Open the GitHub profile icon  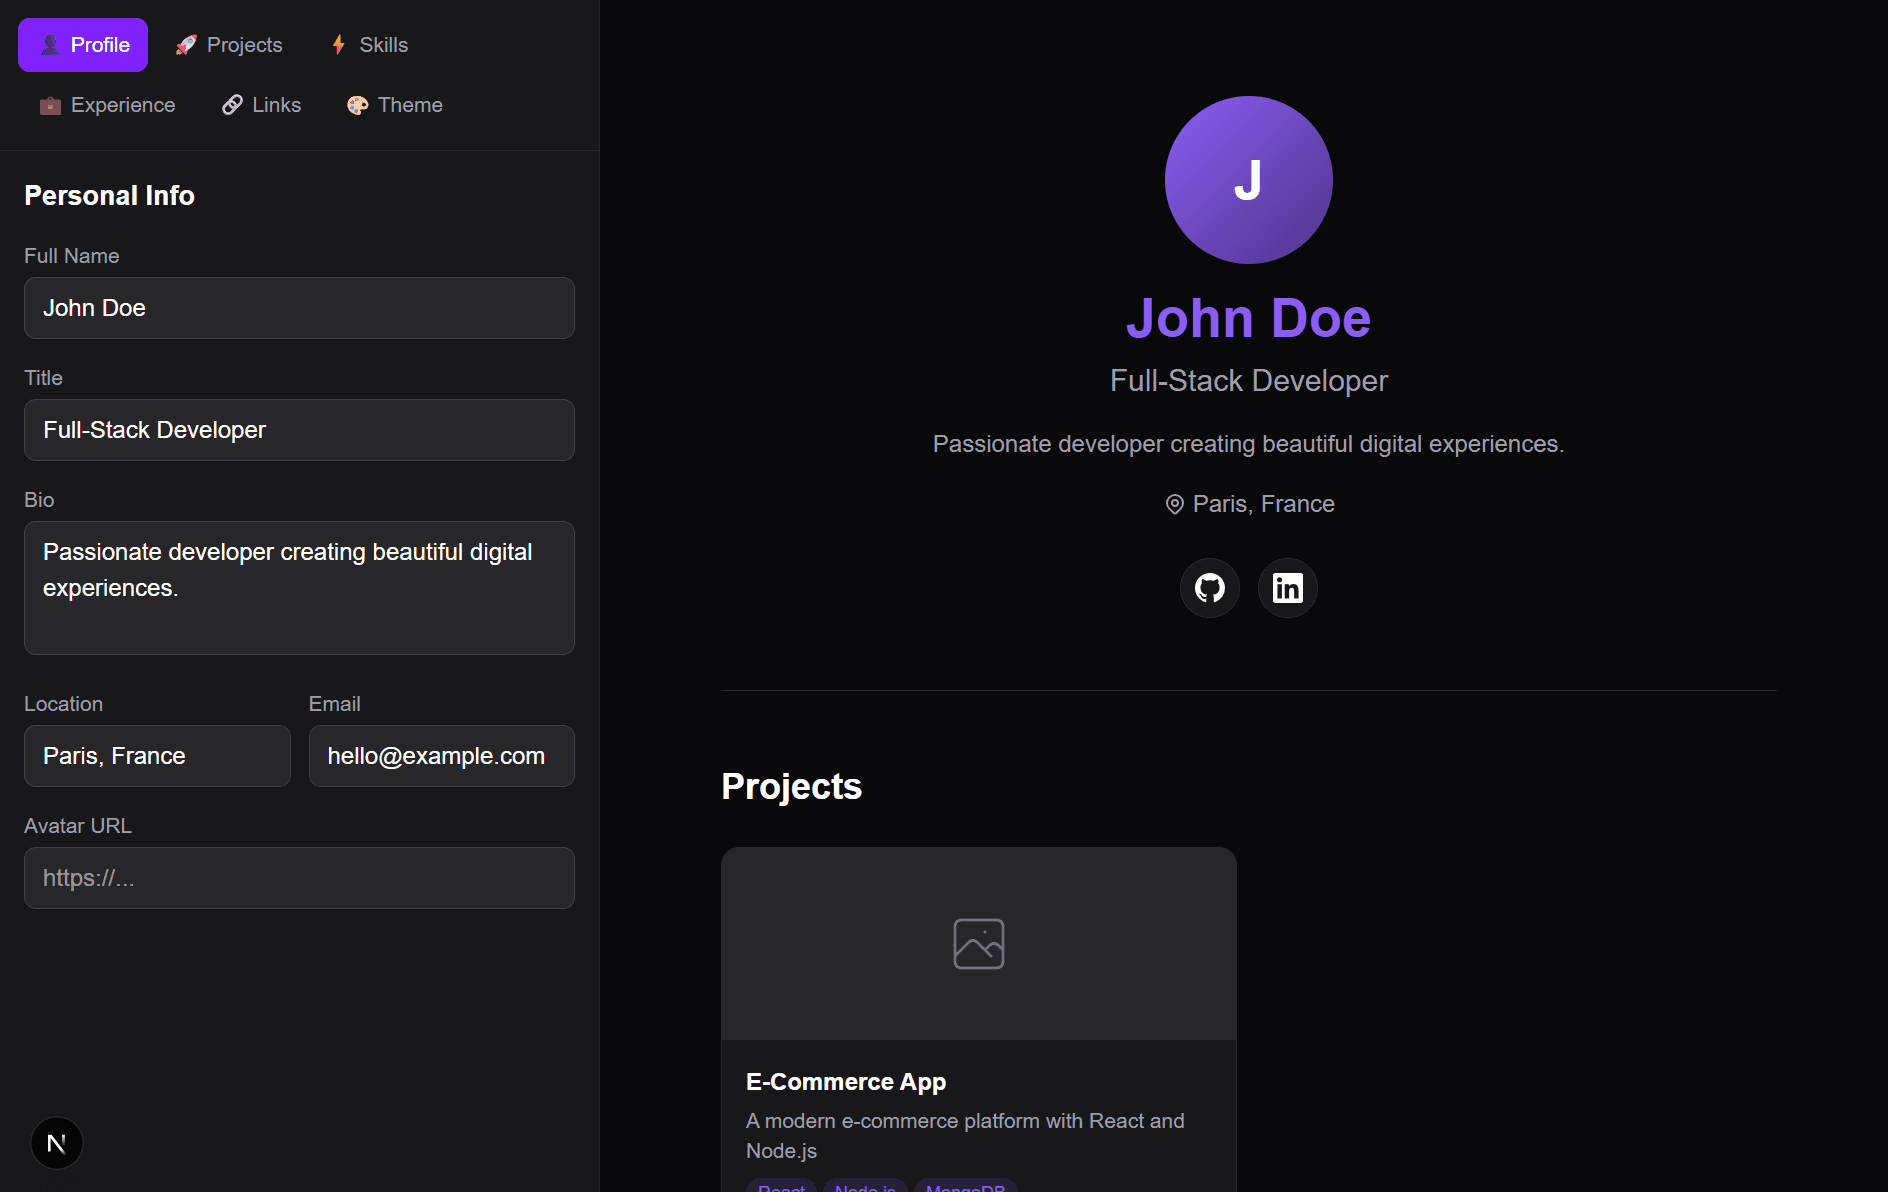tap(1209, 588)
